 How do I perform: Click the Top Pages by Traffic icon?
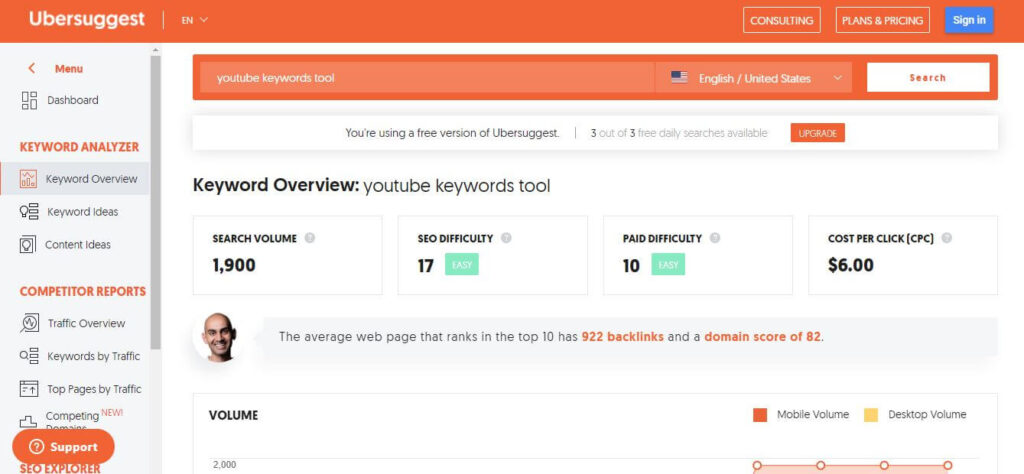[29, 389]
